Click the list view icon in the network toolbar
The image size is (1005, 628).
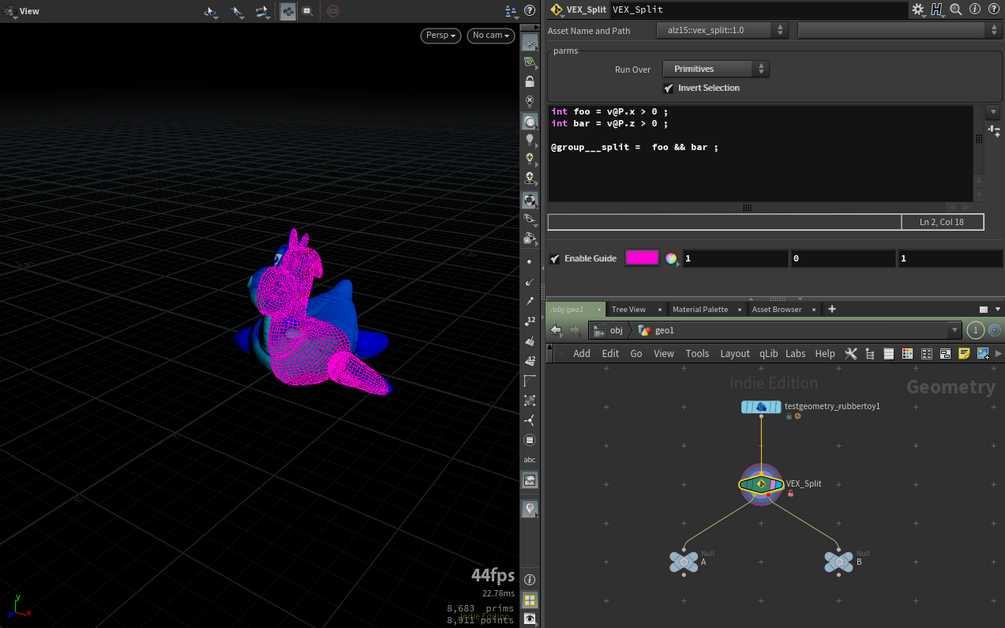888,354
